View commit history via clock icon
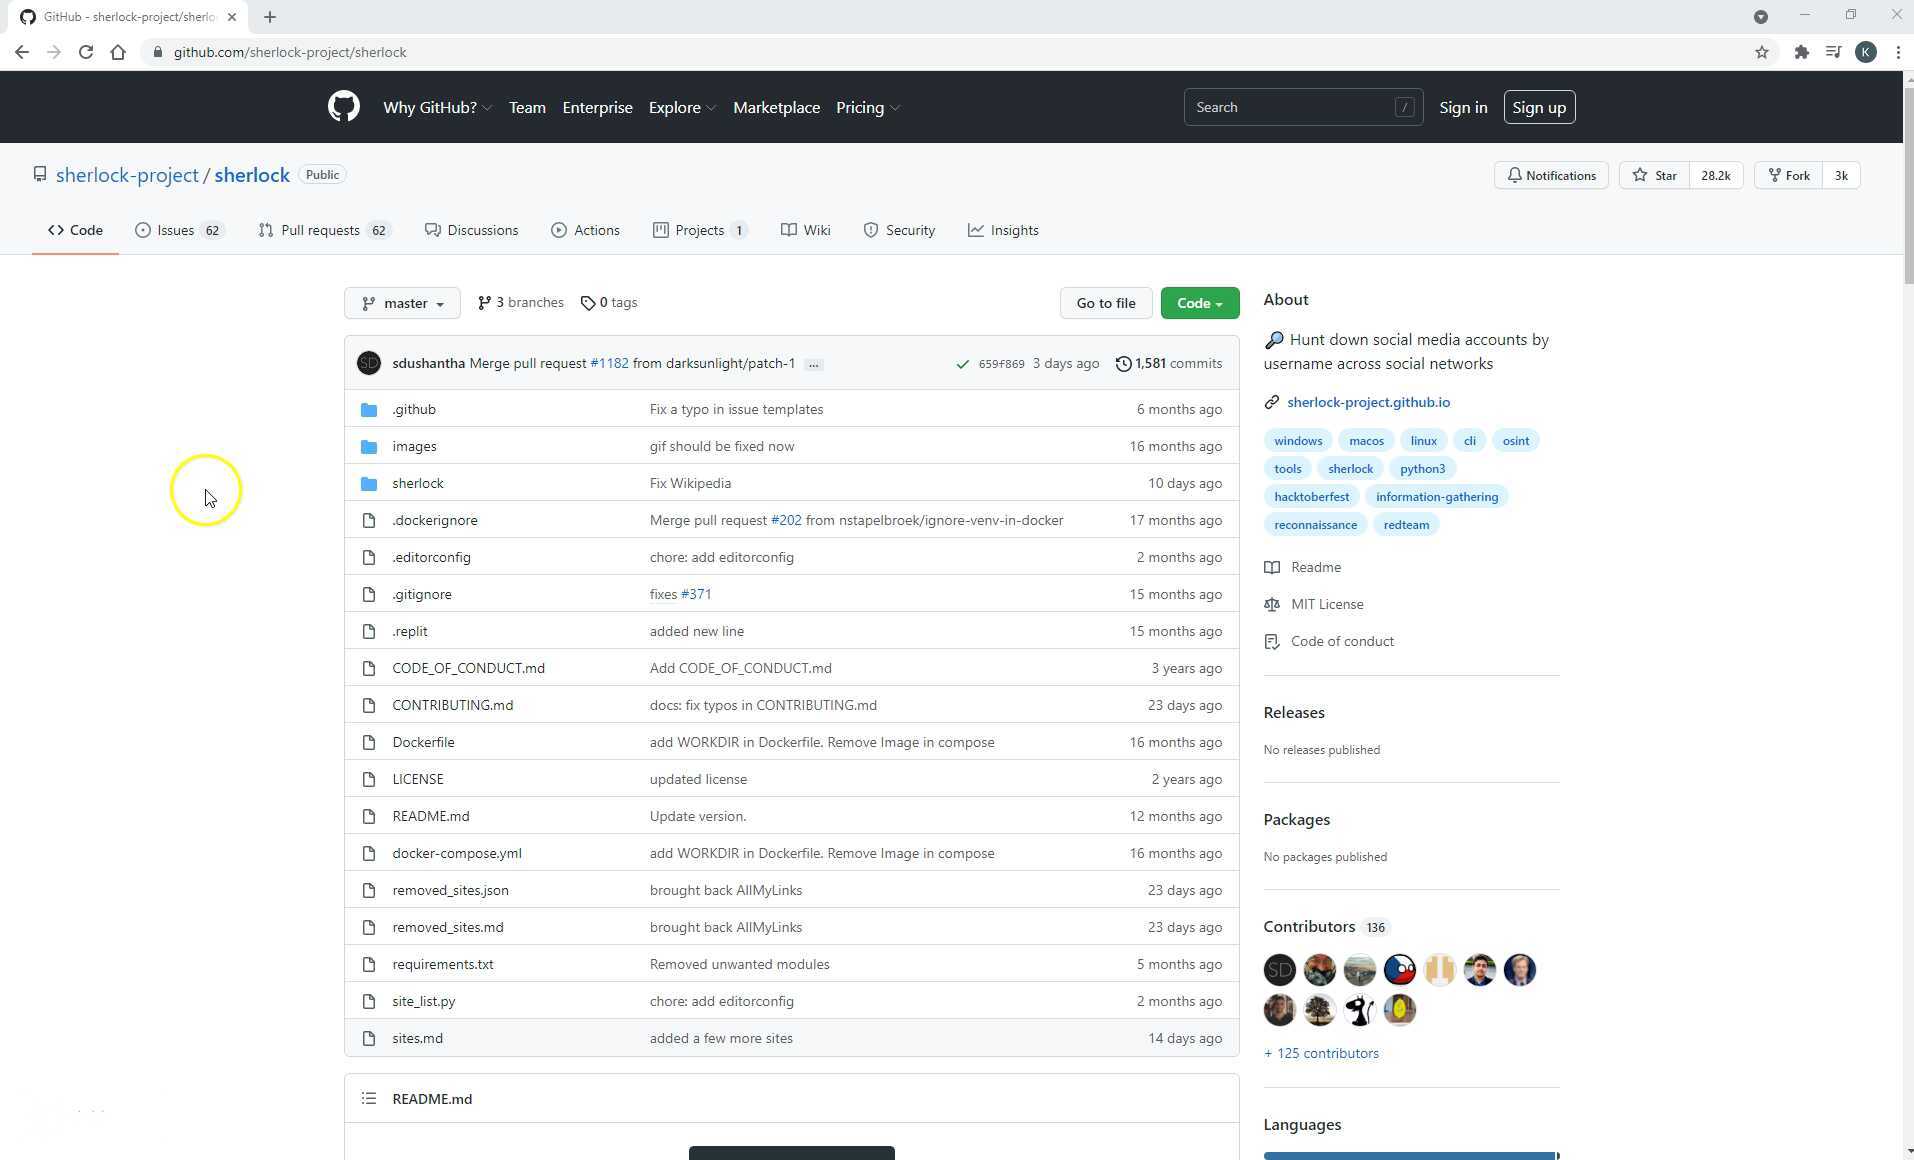1914x1160 pixels. (x=1123, y=363)
